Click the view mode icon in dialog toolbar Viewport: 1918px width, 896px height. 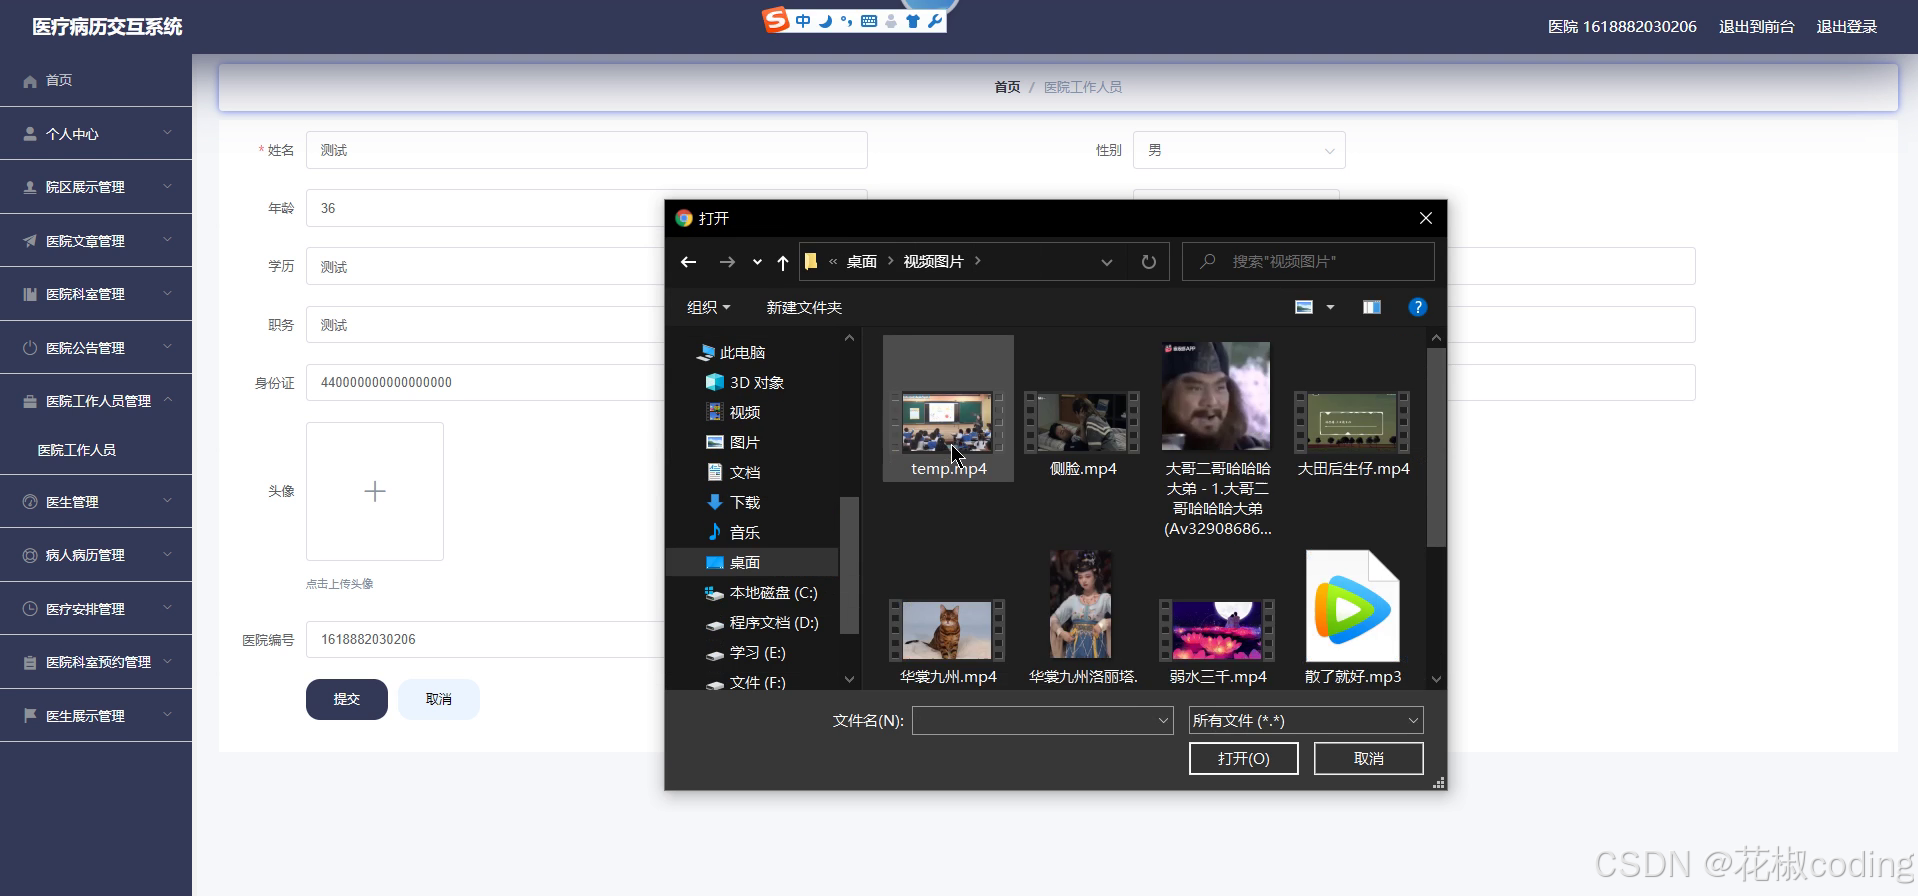click(1304, 307)
